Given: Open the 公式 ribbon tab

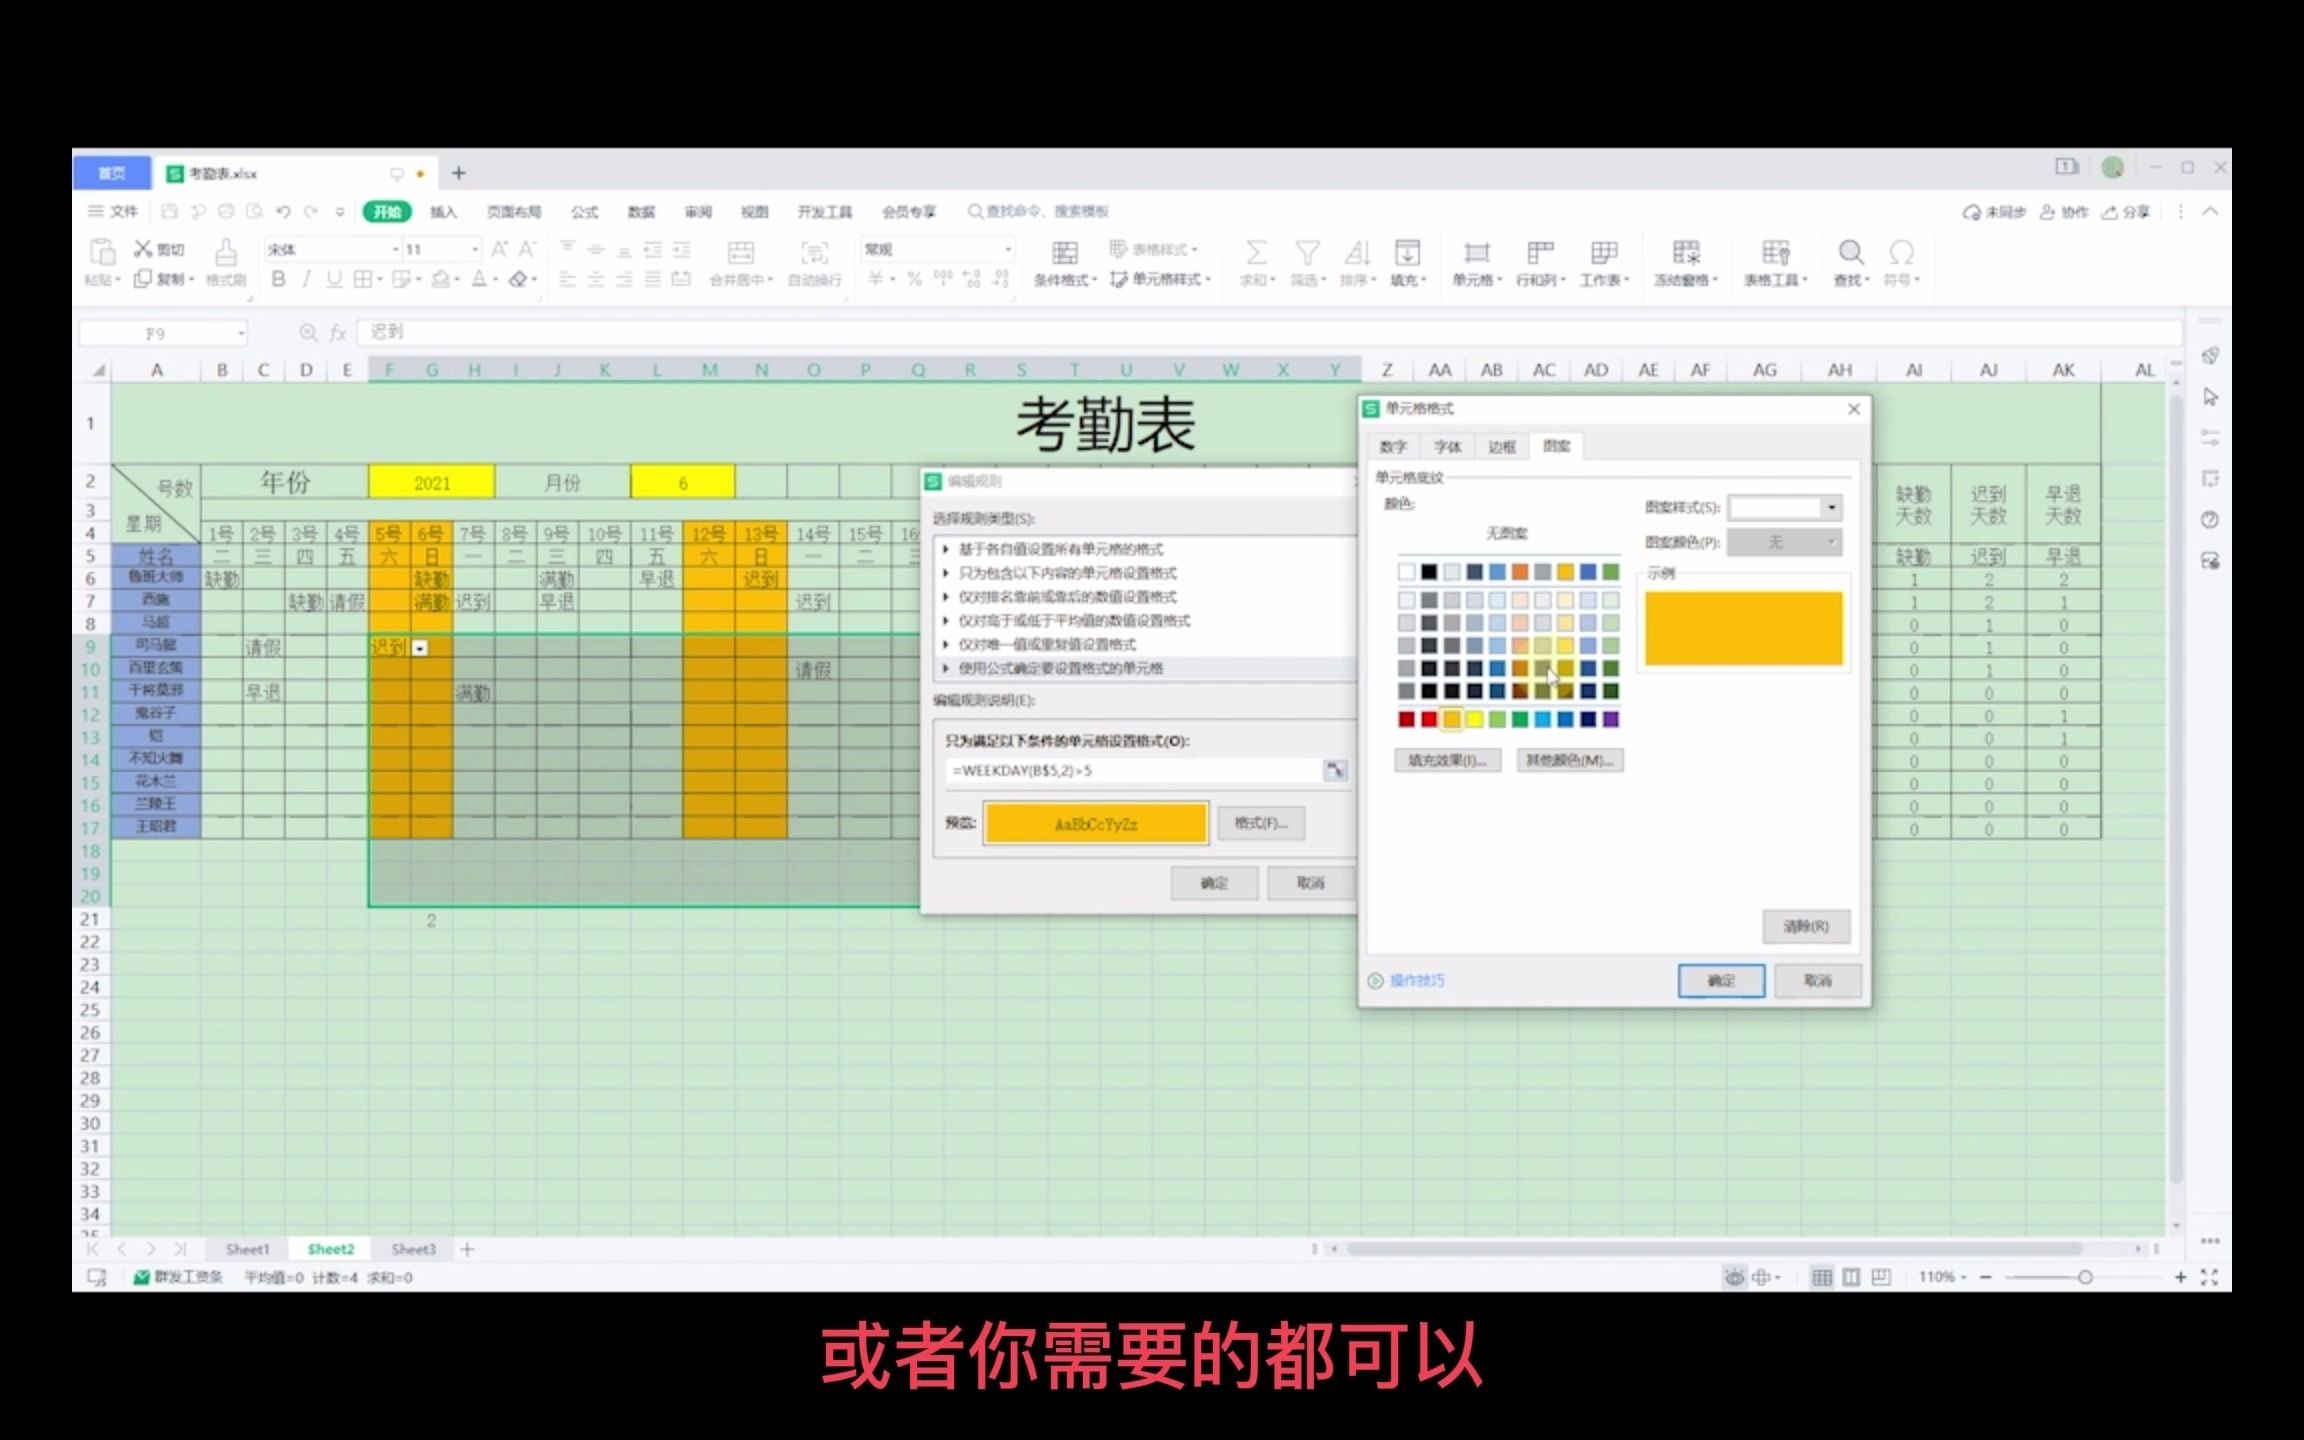Looking at the screenshot, I should [x=584, y=212].
